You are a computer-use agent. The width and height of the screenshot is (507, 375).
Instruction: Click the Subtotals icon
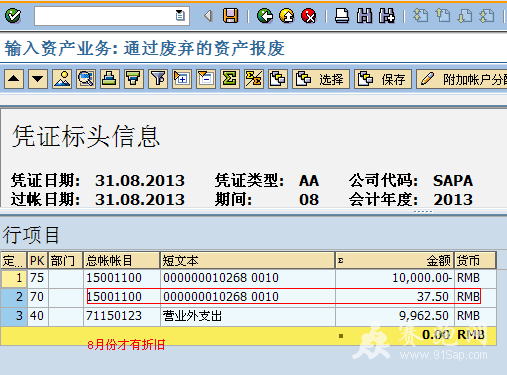pyautogui.click(x=254, y=79)
